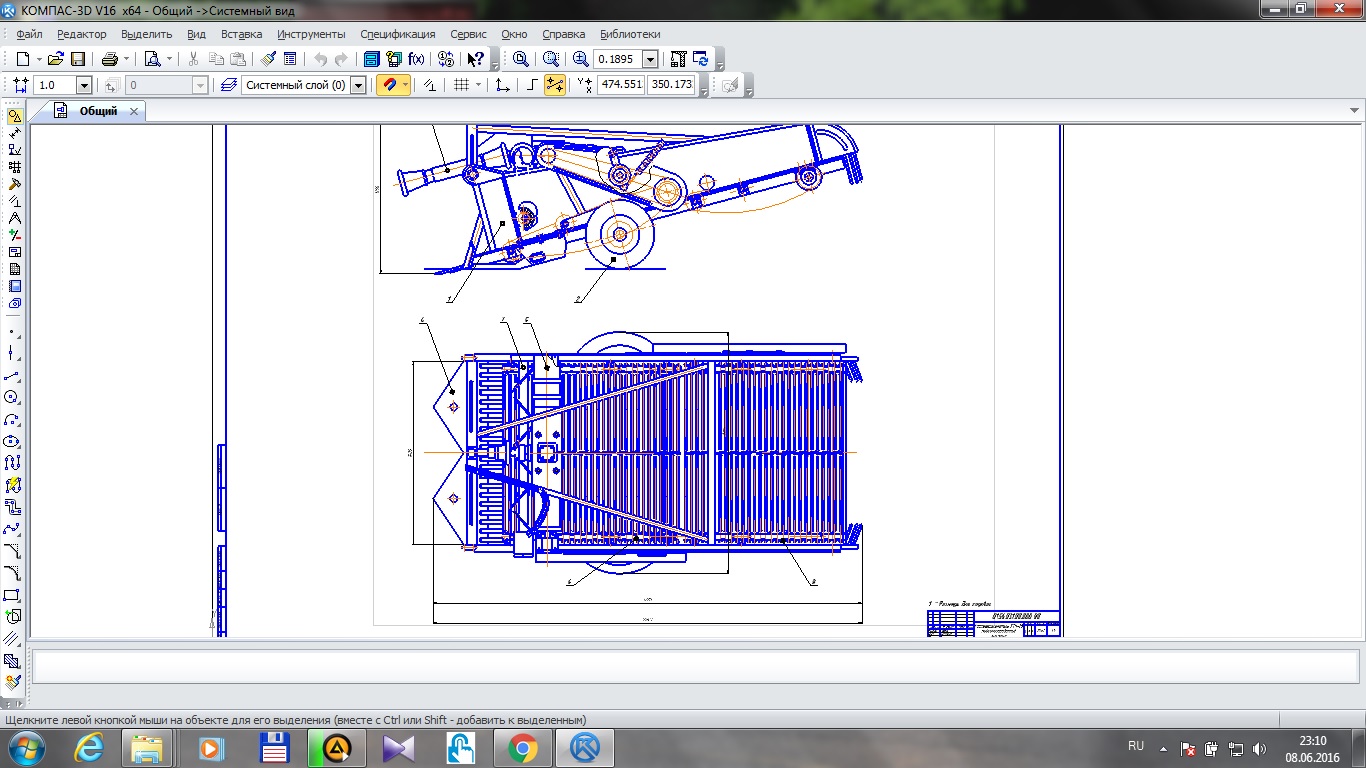Open the Выделить menu
The width and height of the screenshot is (1366, 768).
146,34
